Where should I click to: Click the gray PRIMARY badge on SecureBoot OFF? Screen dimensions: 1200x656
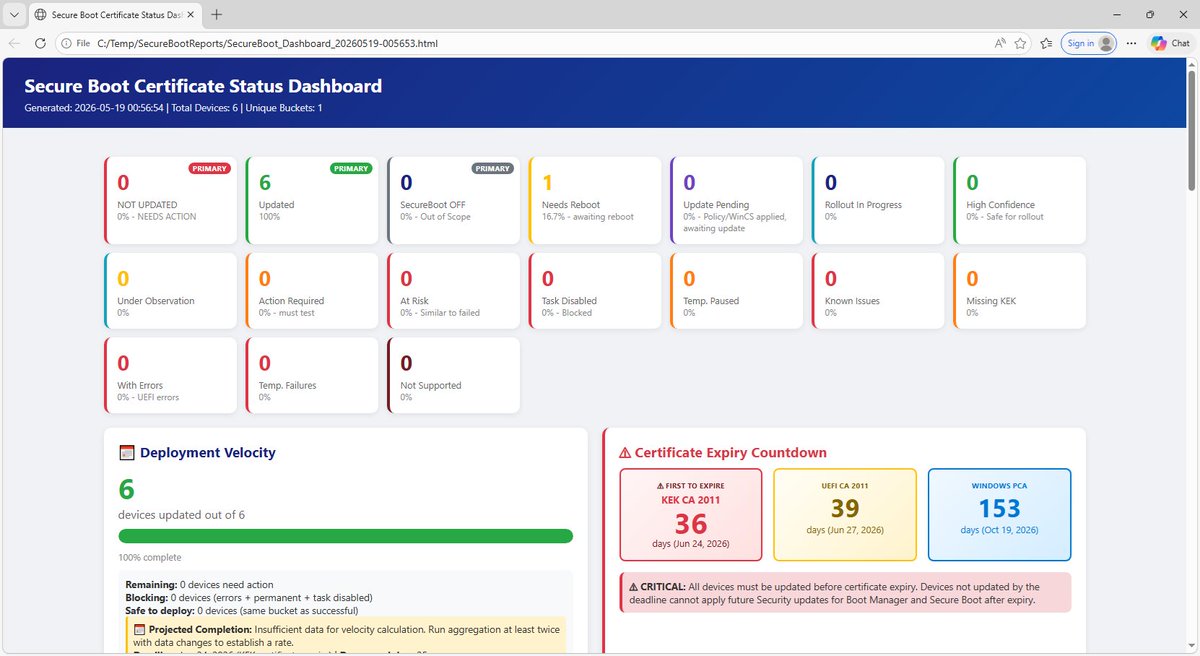[x=493, y=169]
